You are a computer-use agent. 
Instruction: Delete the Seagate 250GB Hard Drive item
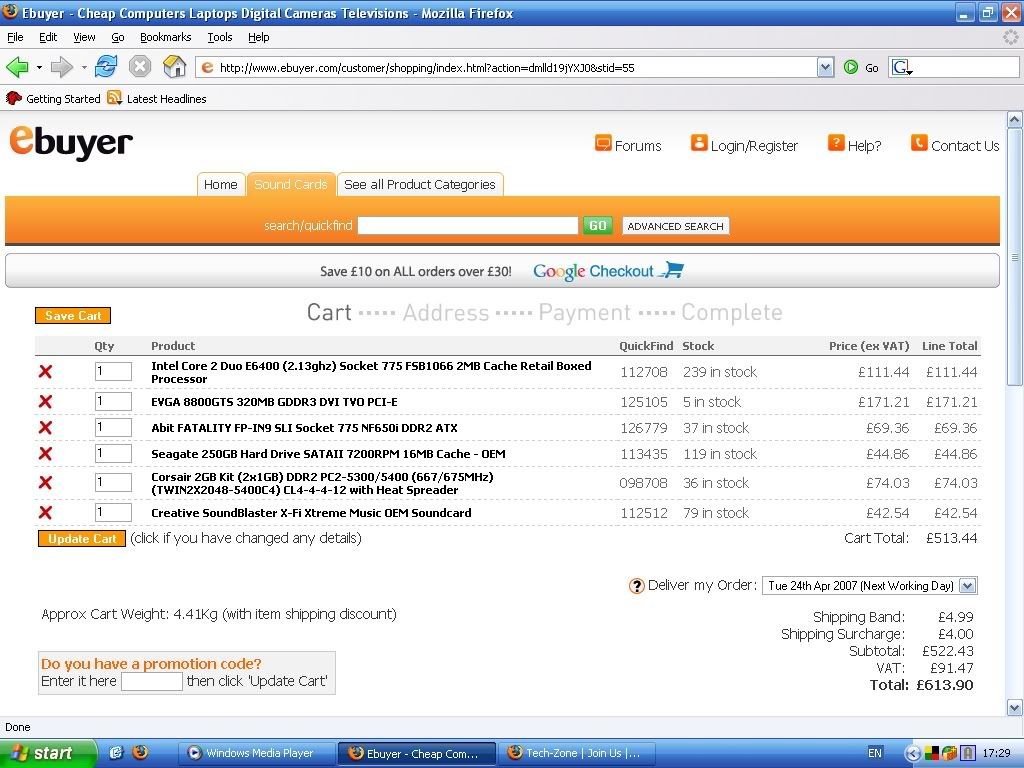click(45, 454)
